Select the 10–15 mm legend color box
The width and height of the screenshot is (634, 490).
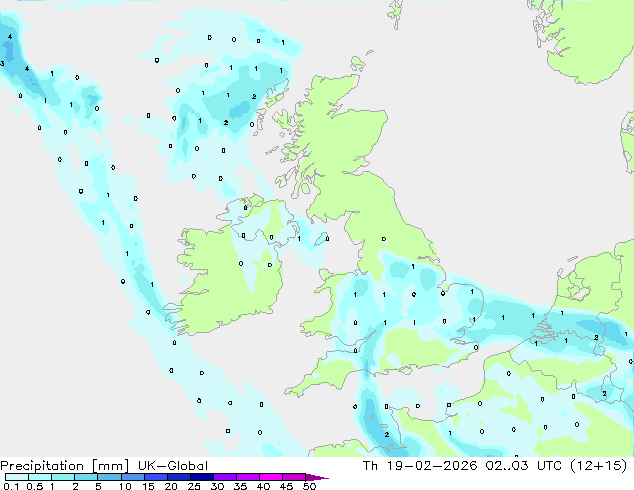coord(132,477)
